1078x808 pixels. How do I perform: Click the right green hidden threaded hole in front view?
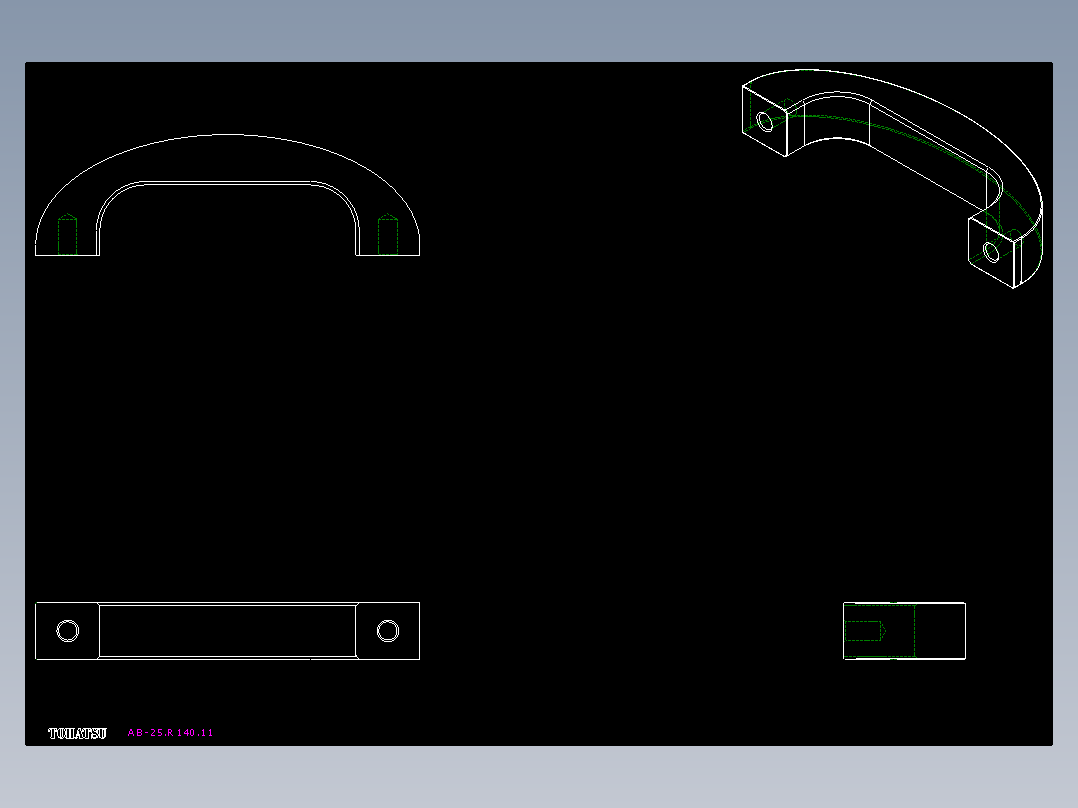point(388,234)
